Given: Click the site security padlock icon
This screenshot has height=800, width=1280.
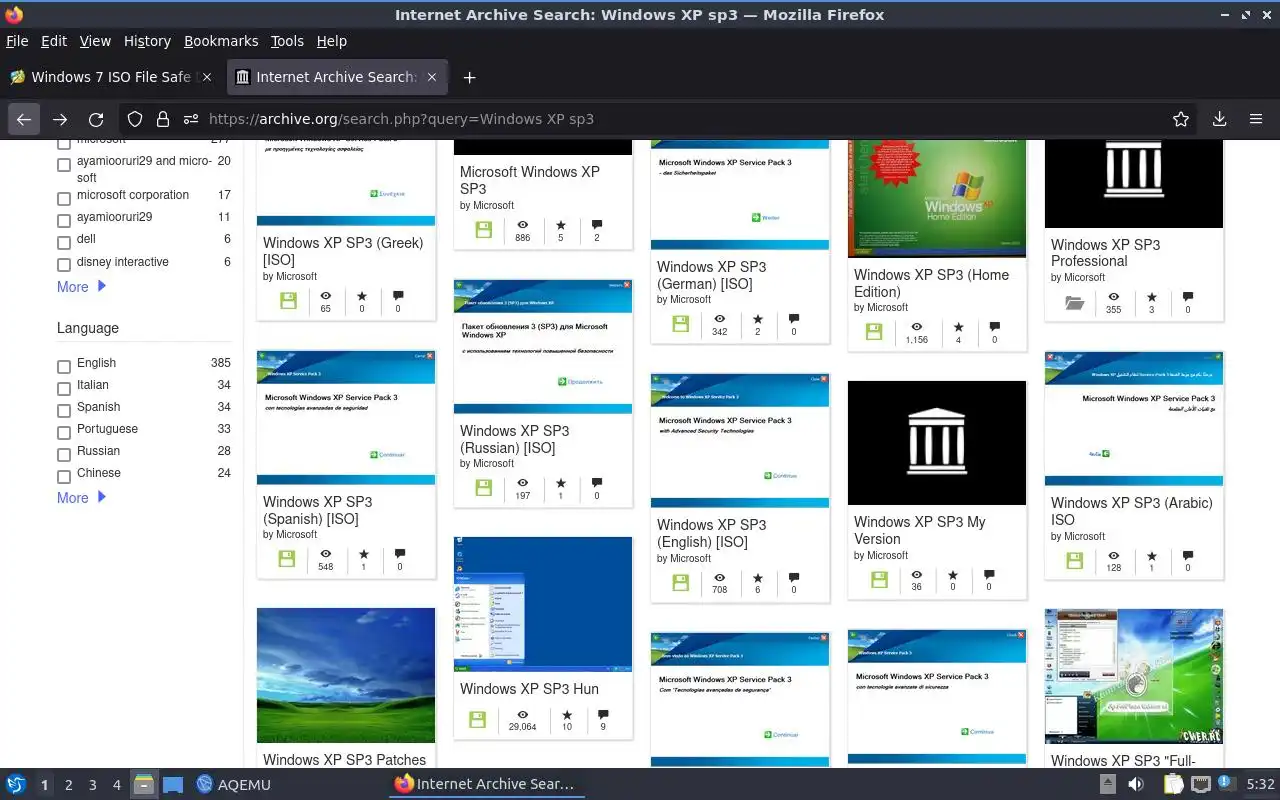Looking at the screenshot, I should [x=163, y=119].
